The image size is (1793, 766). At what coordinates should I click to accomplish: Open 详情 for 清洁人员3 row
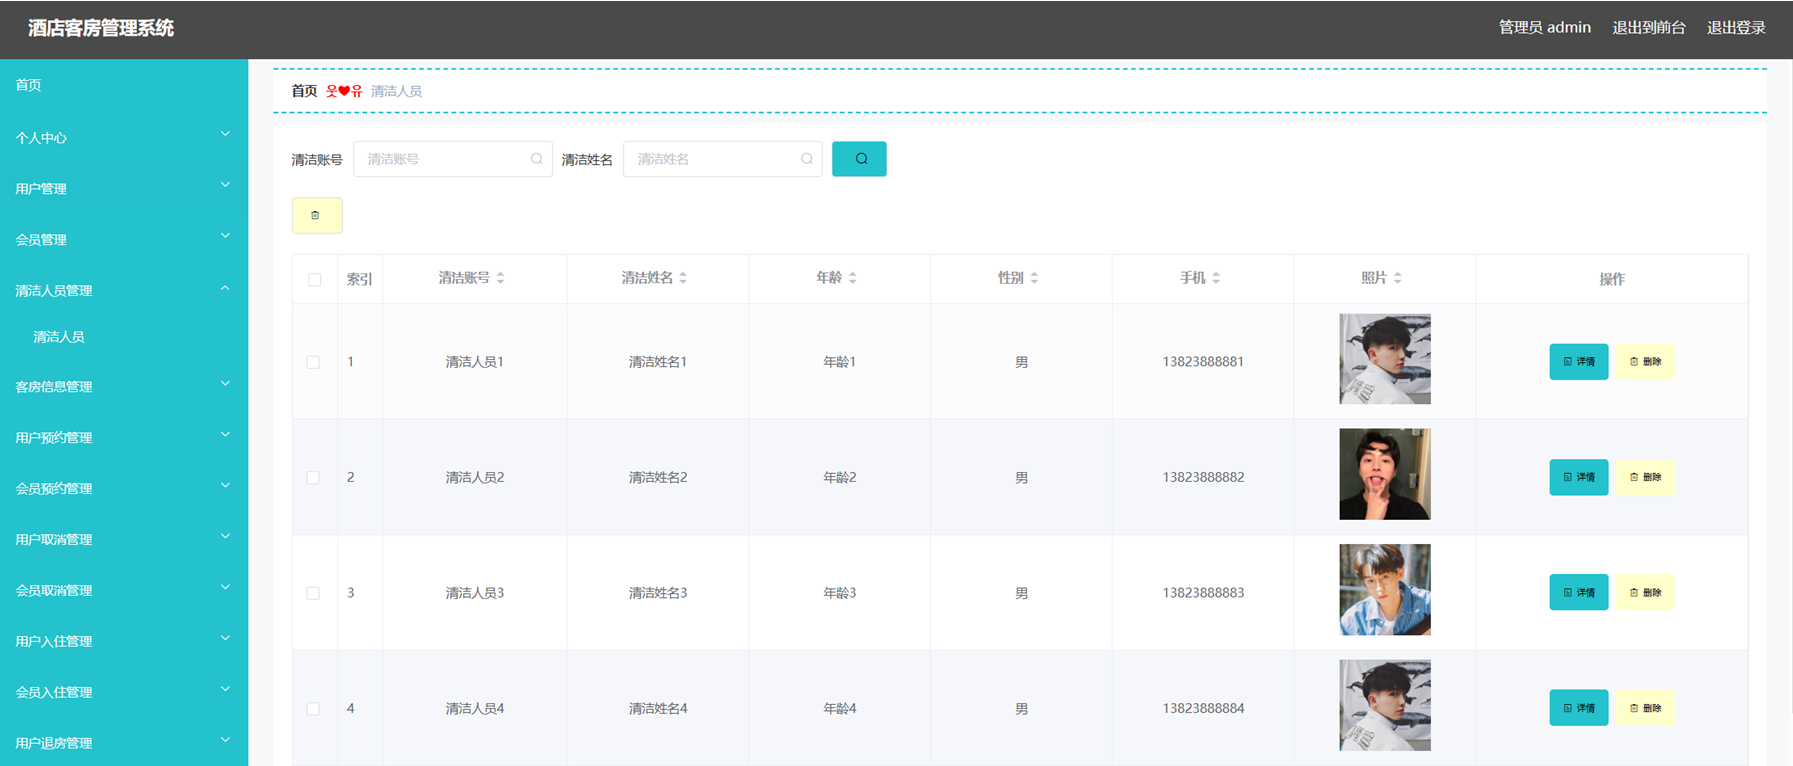1579,592
